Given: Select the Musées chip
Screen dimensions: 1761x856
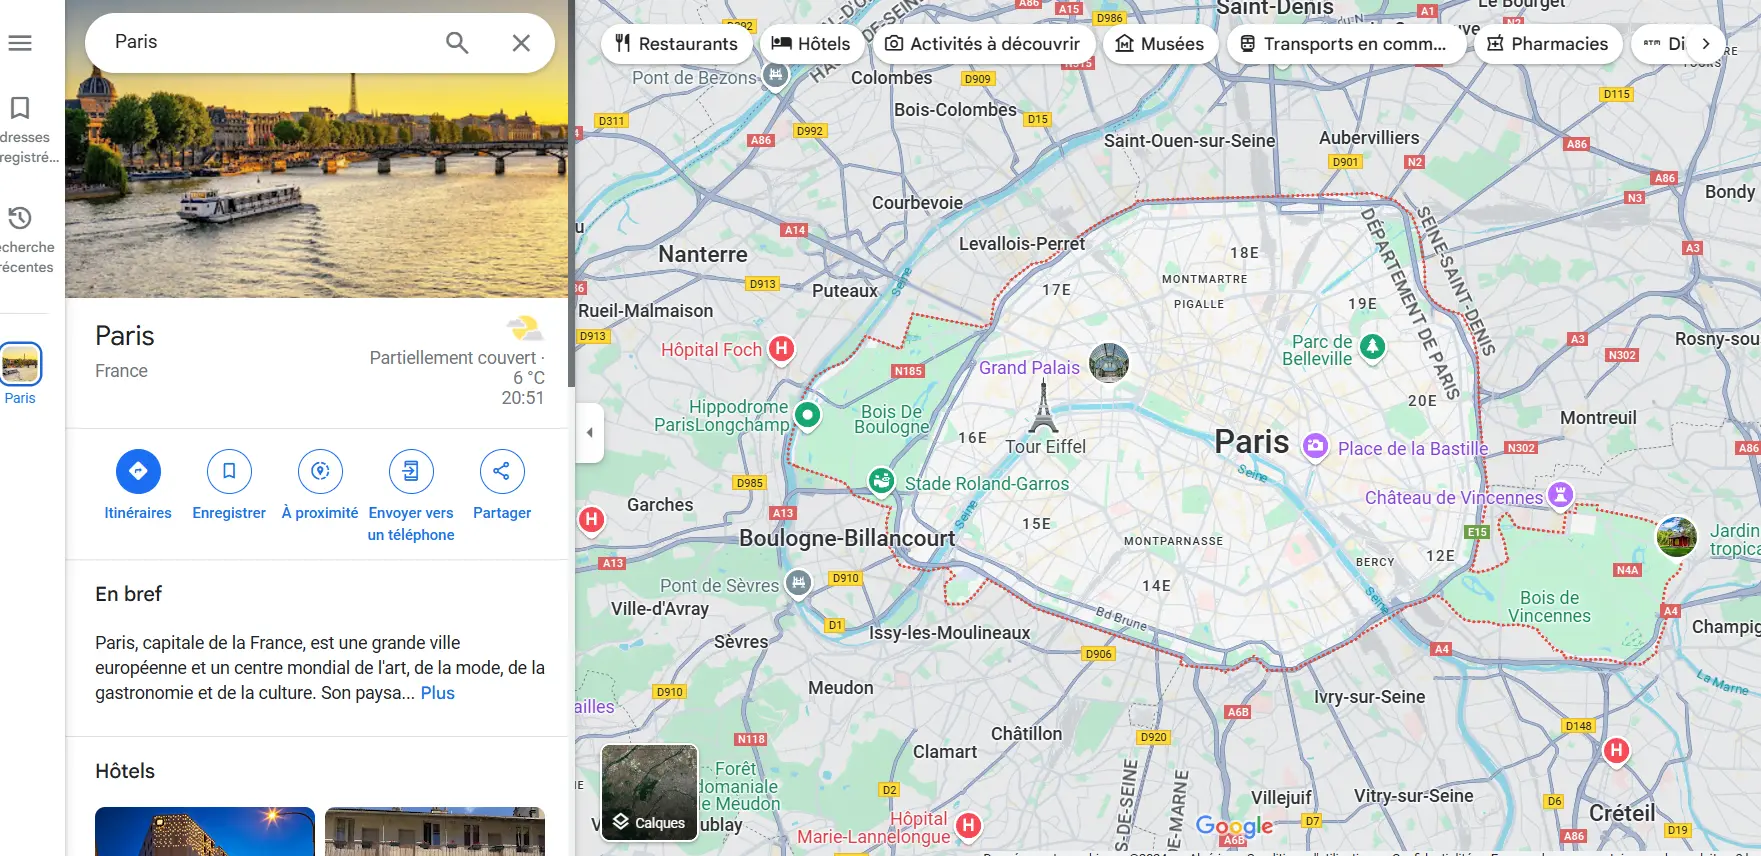Looking at the screenshot, I should point(1160,44).
